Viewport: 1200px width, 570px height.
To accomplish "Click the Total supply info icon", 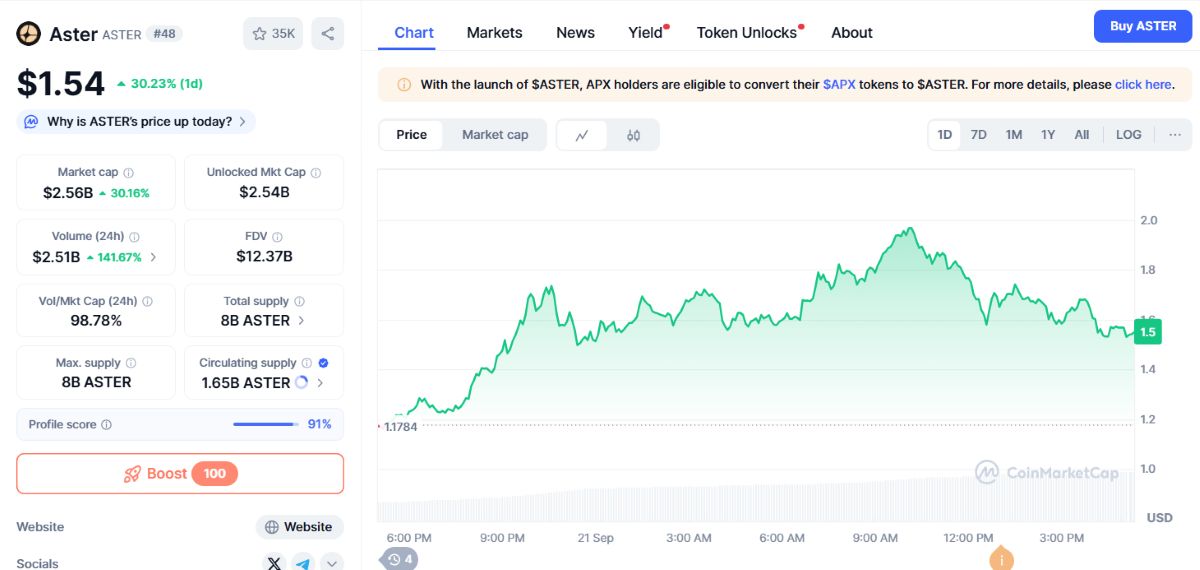I will tap(299, 301).
